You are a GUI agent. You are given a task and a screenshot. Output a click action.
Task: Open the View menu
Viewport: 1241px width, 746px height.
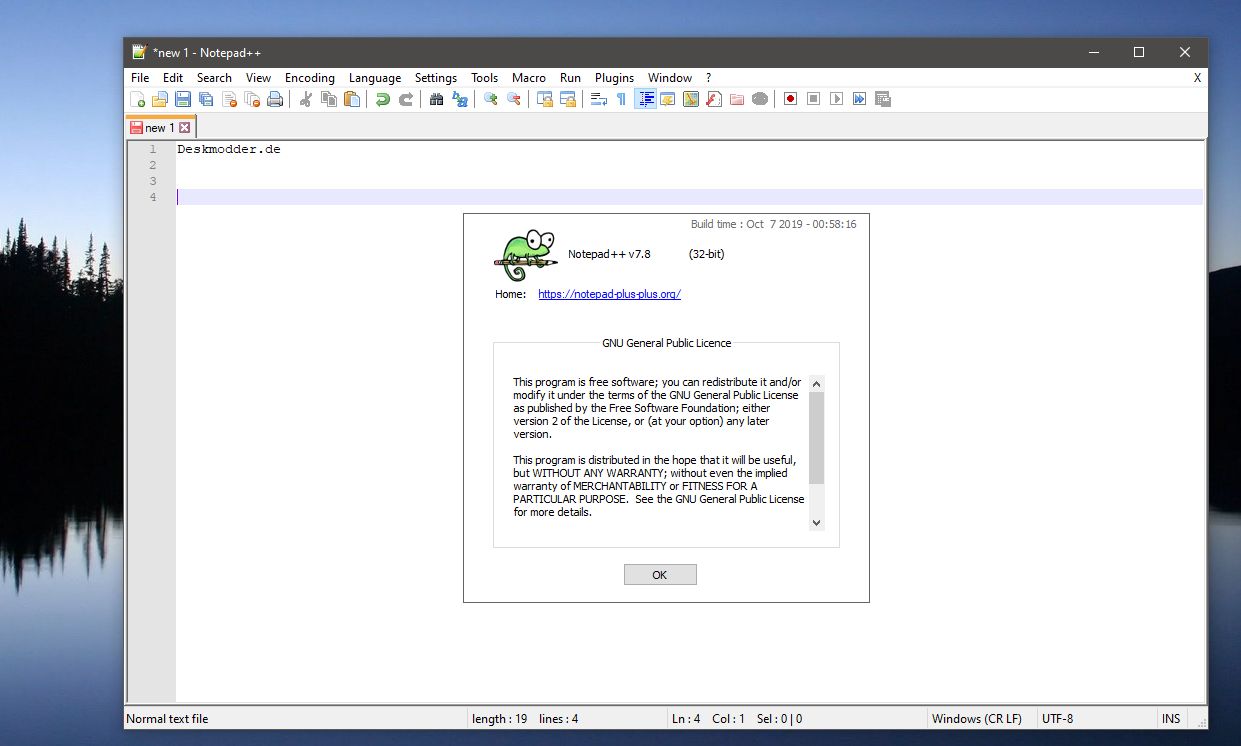point(258,77)
